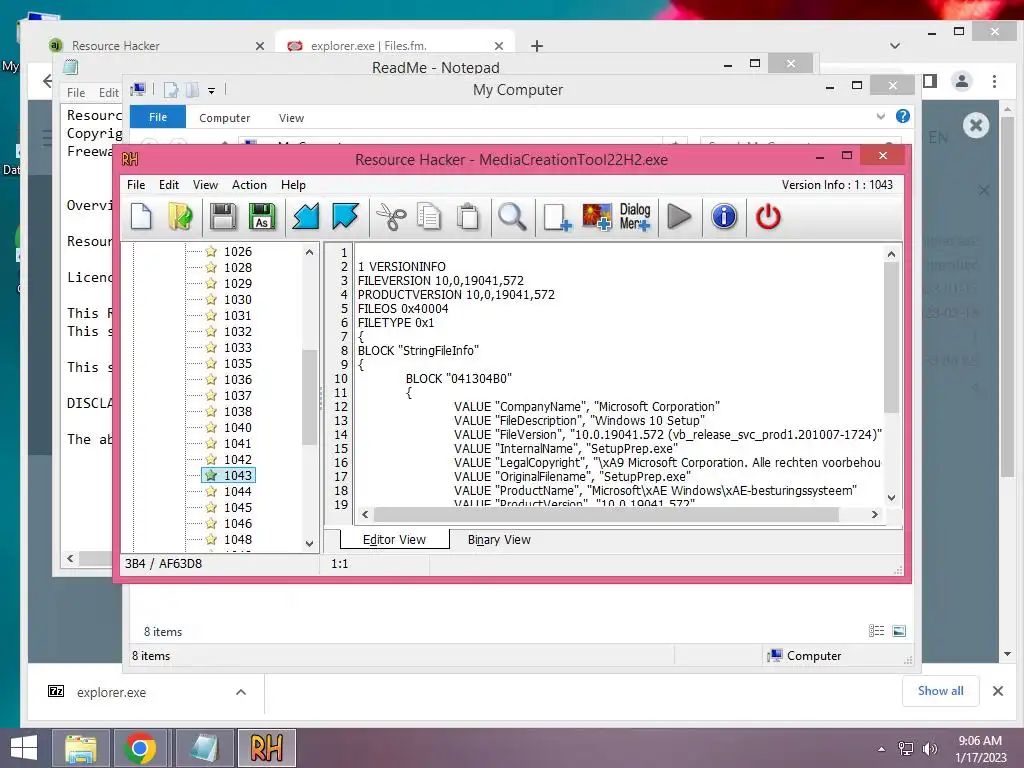The height and width of the screenshot is (768, 1024).
Task: Open the Computer ribbon tab in My Computer
Action: 225,118
